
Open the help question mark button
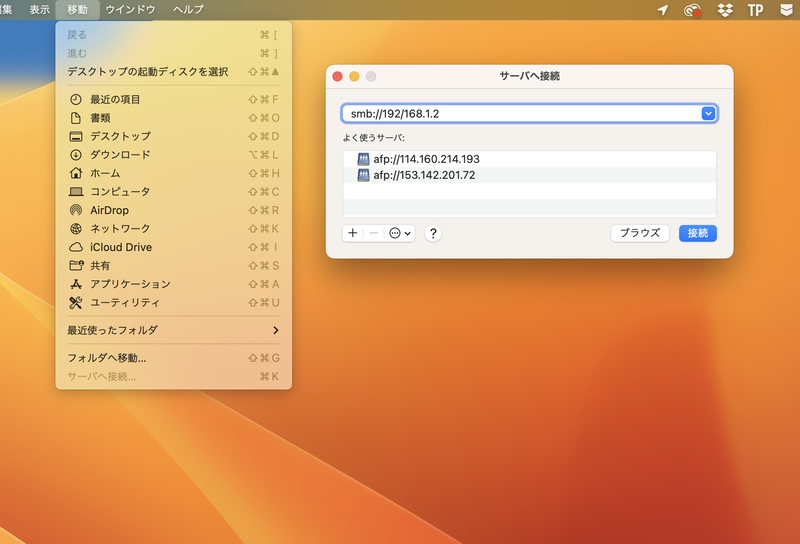(433, 233)
